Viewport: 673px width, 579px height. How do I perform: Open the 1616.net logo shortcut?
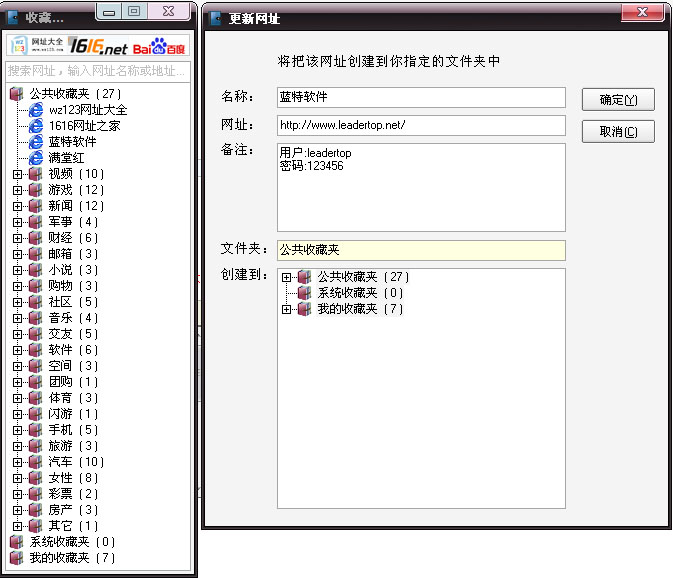(98, 47)
